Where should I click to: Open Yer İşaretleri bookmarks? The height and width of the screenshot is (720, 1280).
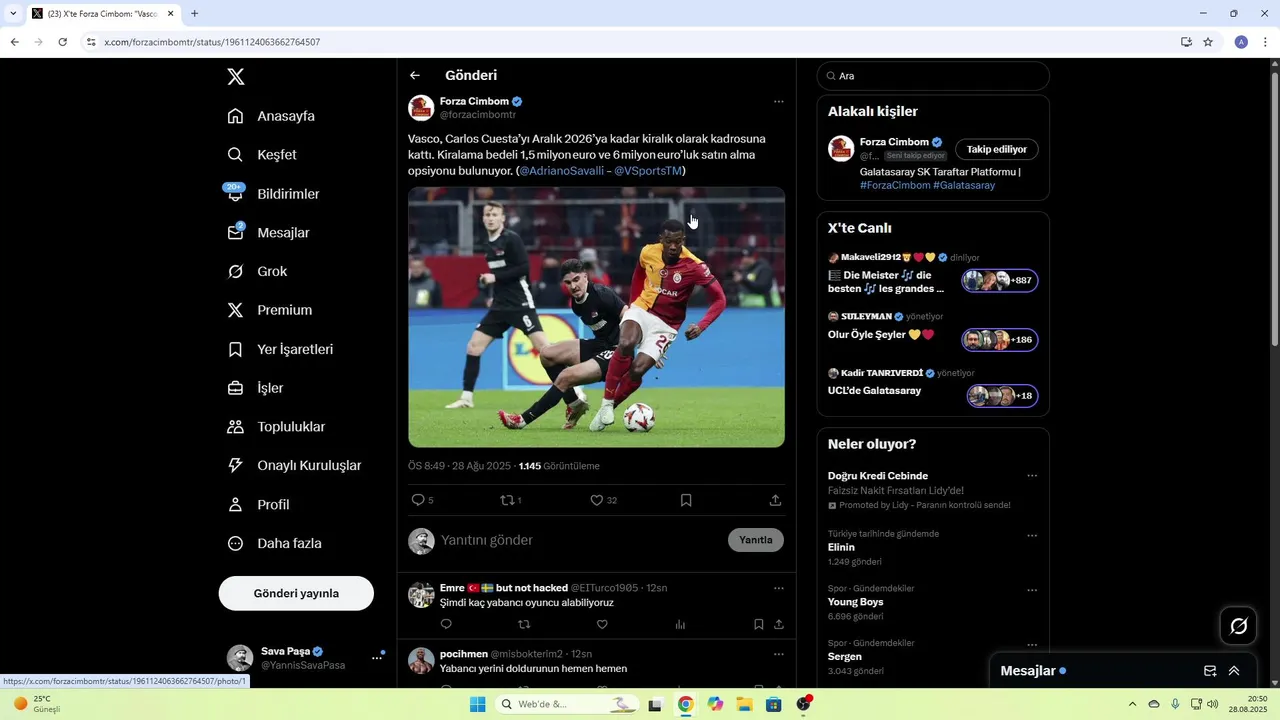point(281,349)
